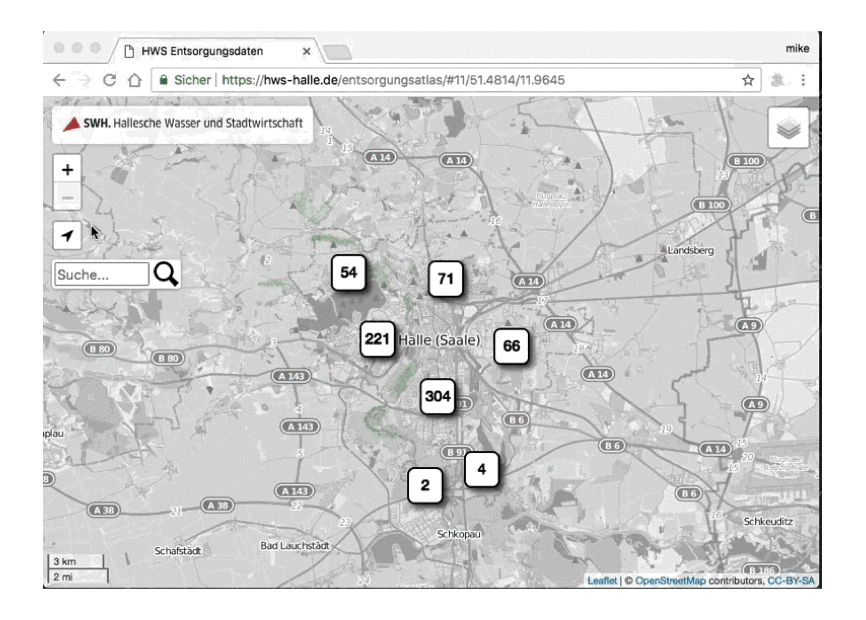Click the cluster marker labeled 71
Screen dimensions: 866x620
pyautogui.click(x=446, y=280)
